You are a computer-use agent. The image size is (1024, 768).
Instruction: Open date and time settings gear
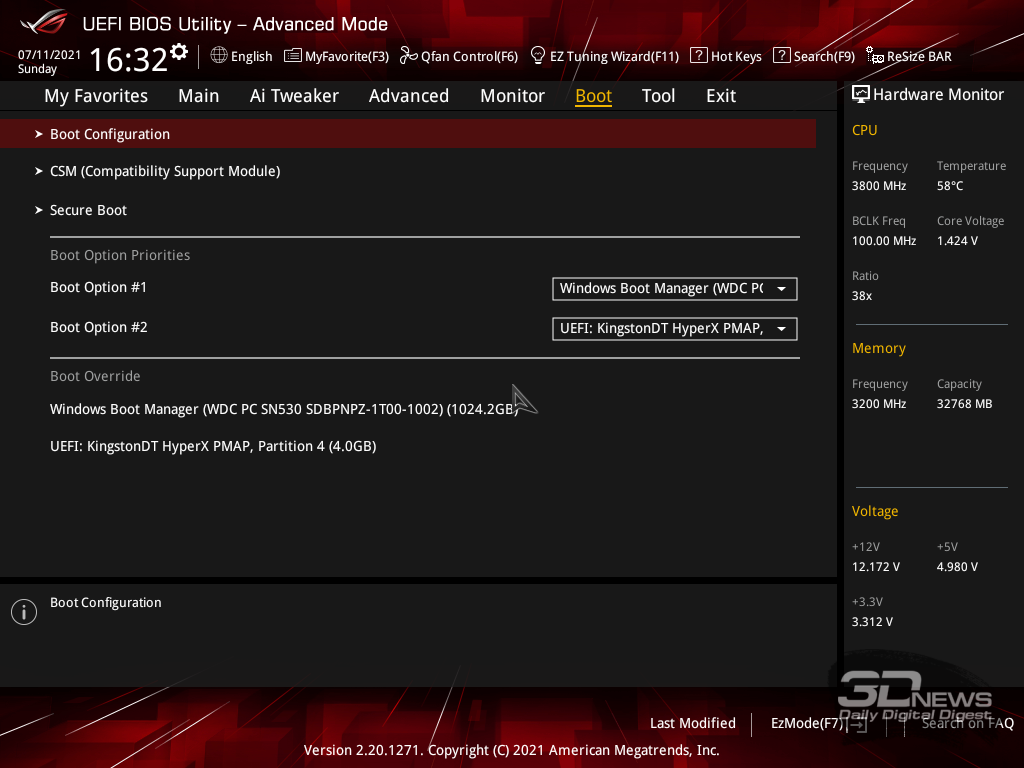179,51
